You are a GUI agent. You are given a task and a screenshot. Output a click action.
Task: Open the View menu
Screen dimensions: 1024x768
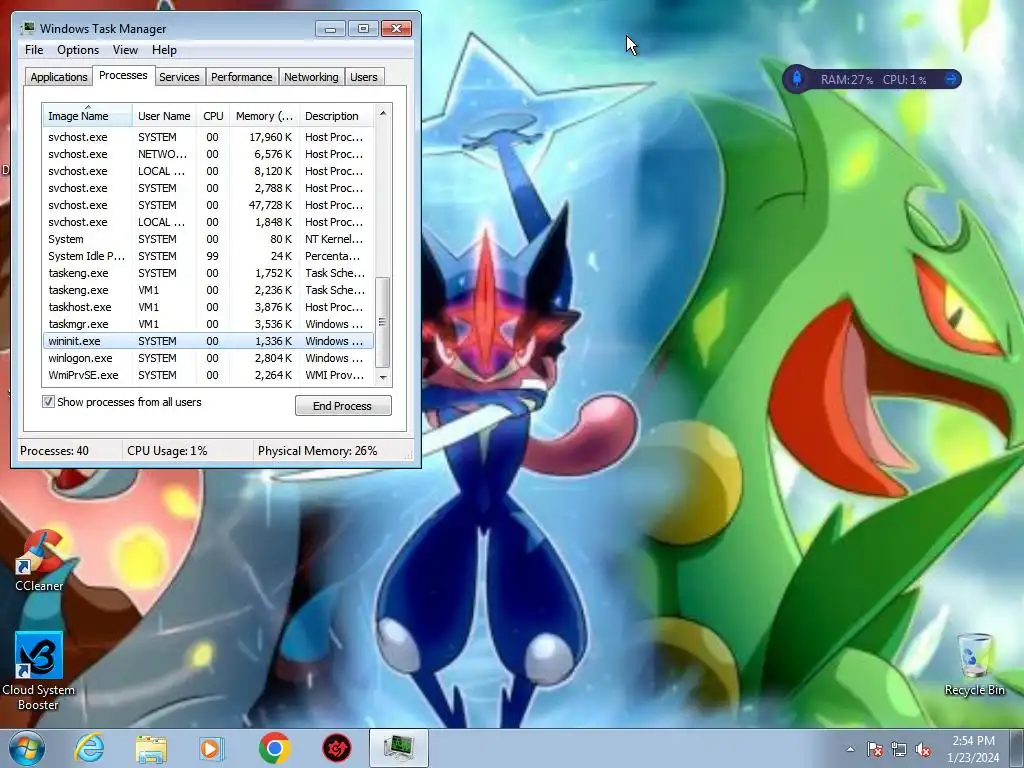[x=125, y=50]
